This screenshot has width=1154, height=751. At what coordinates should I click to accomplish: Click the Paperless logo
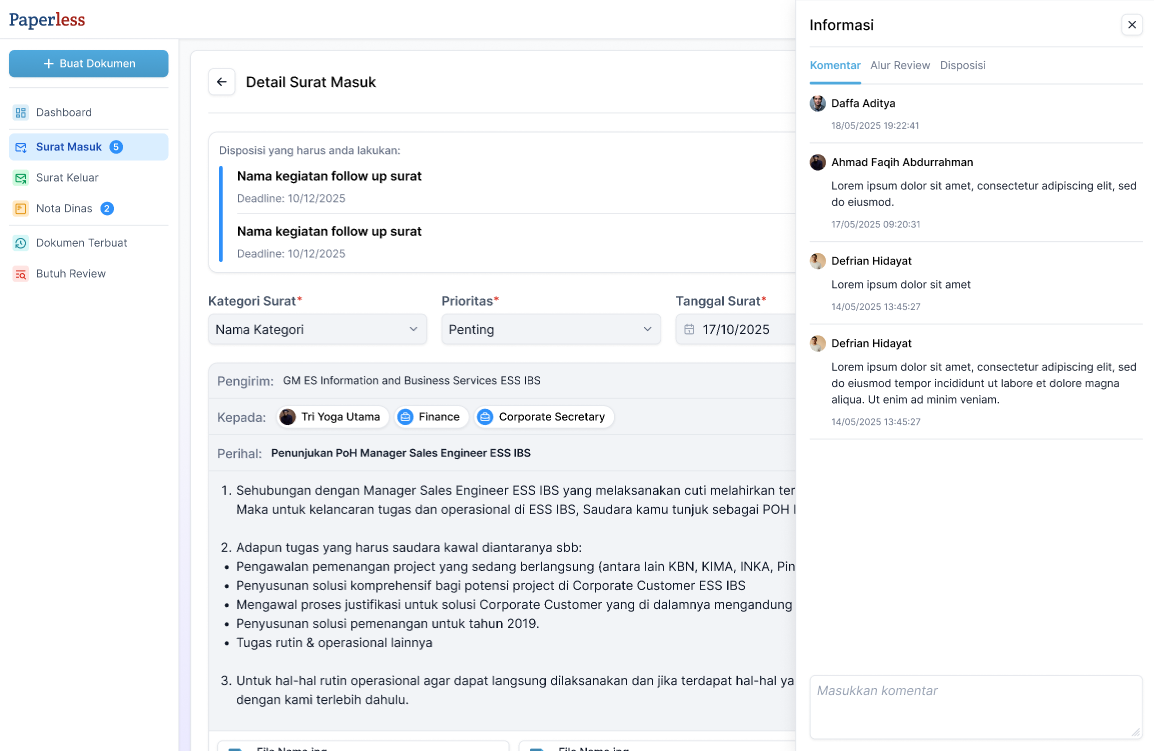click(x=47, y=20)
